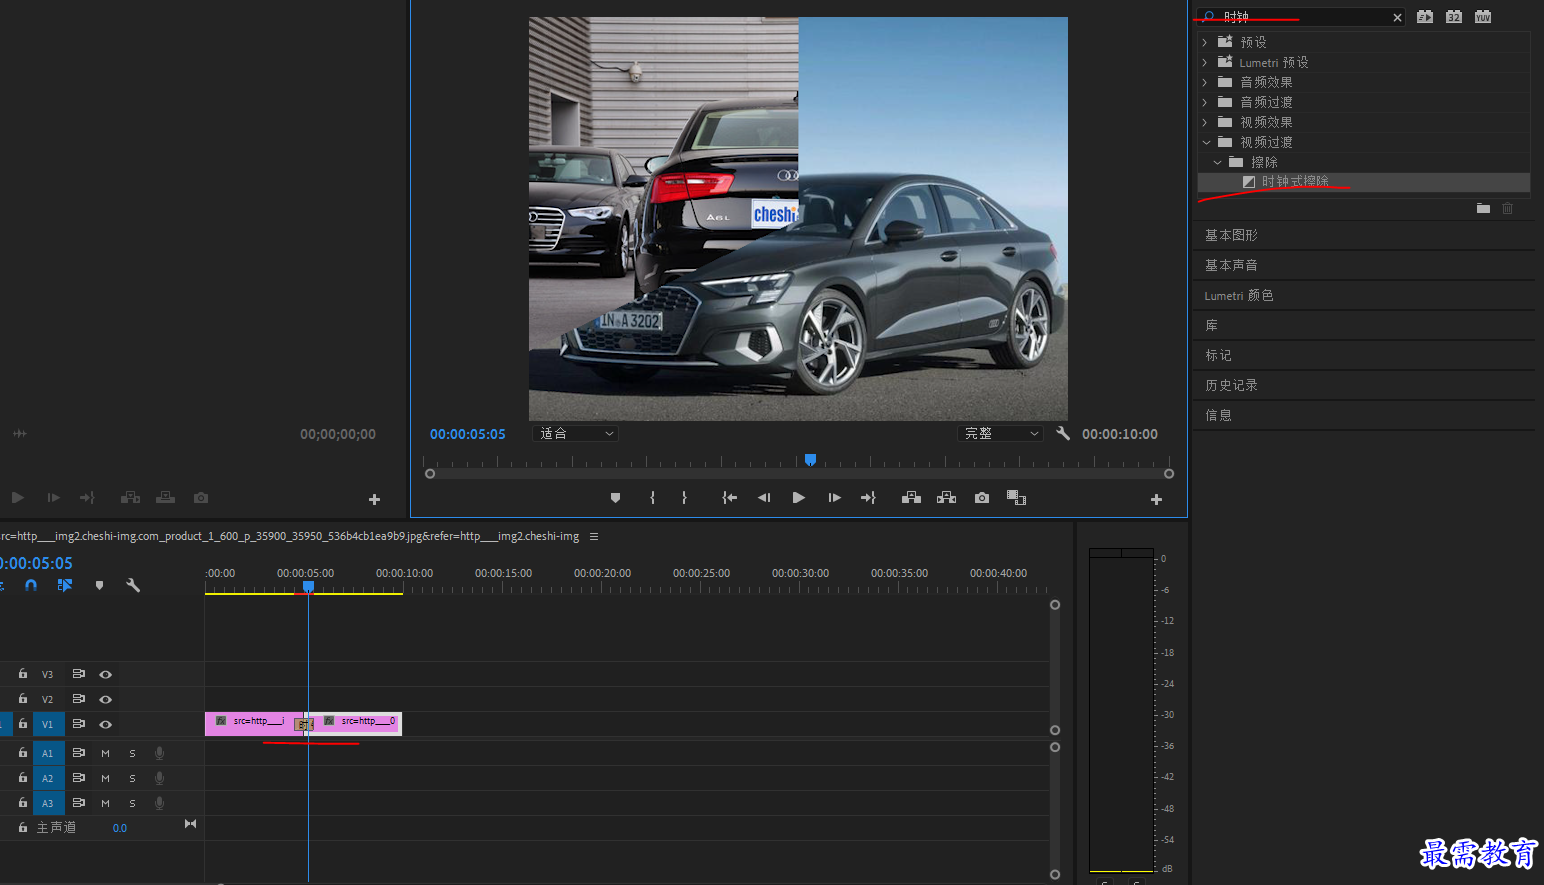Expand the 音频过渡 folder
Viewport: 1544px width, 885px height.
(x=1205, y=102)
